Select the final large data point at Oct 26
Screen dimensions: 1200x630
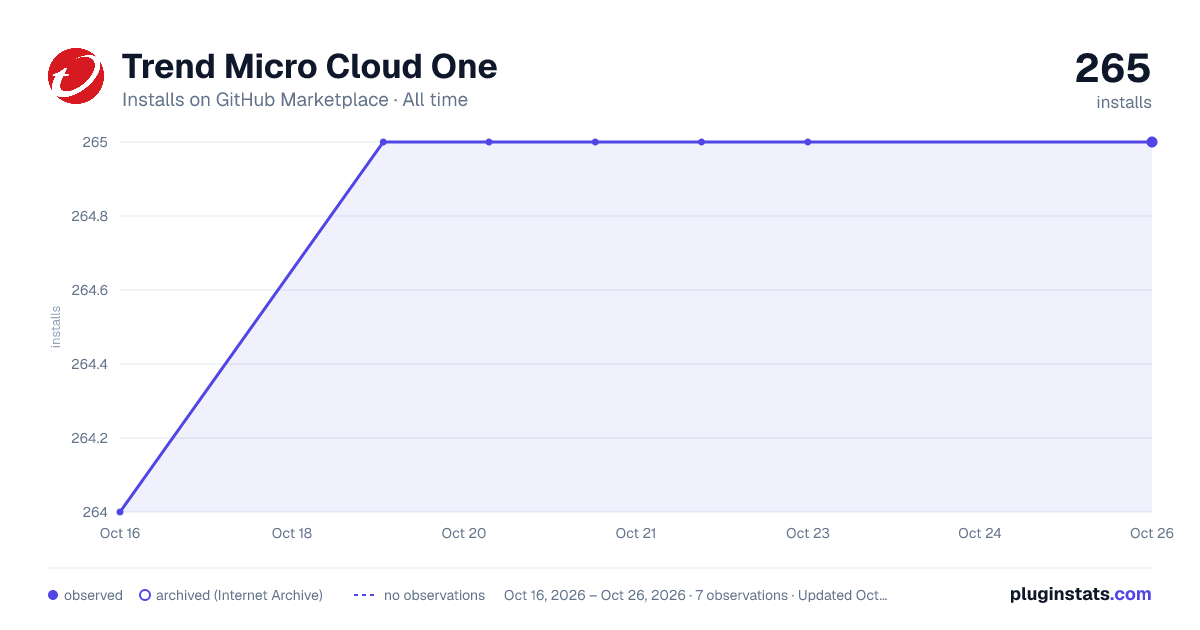pyautogui.click(x=1152, y=142)
